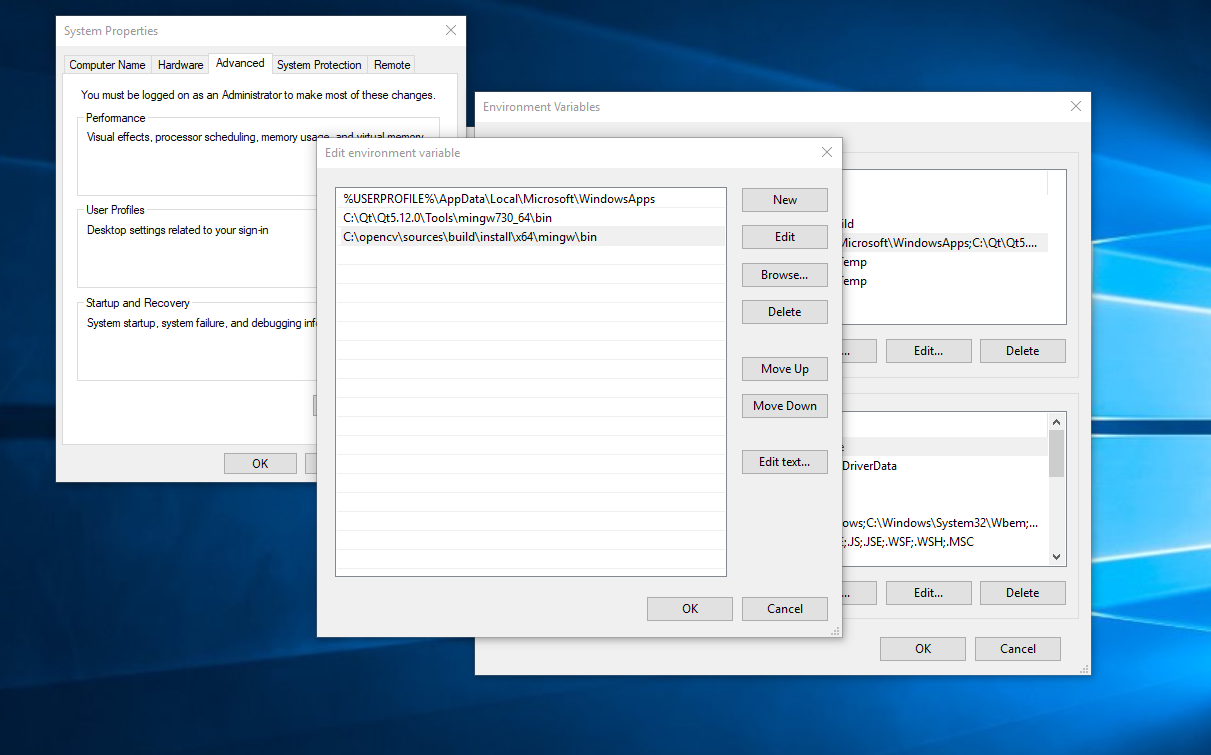Select the opencv mingw bin path entry
The image size is (1211, 755).
pos(470,237)
